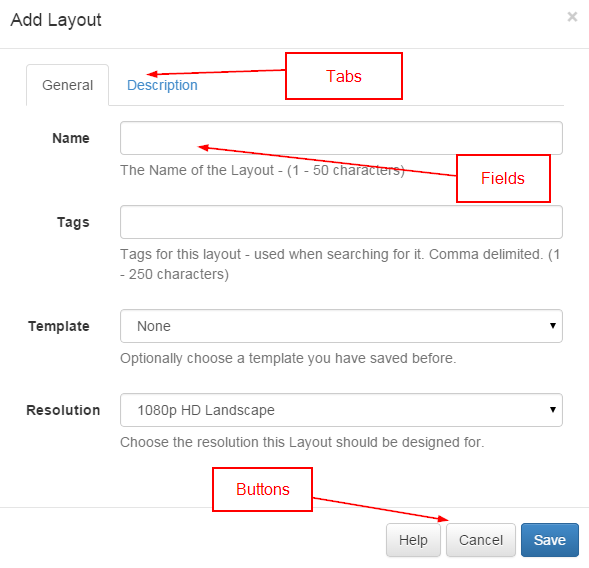589x568 pixels.
Task: Switch to the General tab
Action: 68,85
